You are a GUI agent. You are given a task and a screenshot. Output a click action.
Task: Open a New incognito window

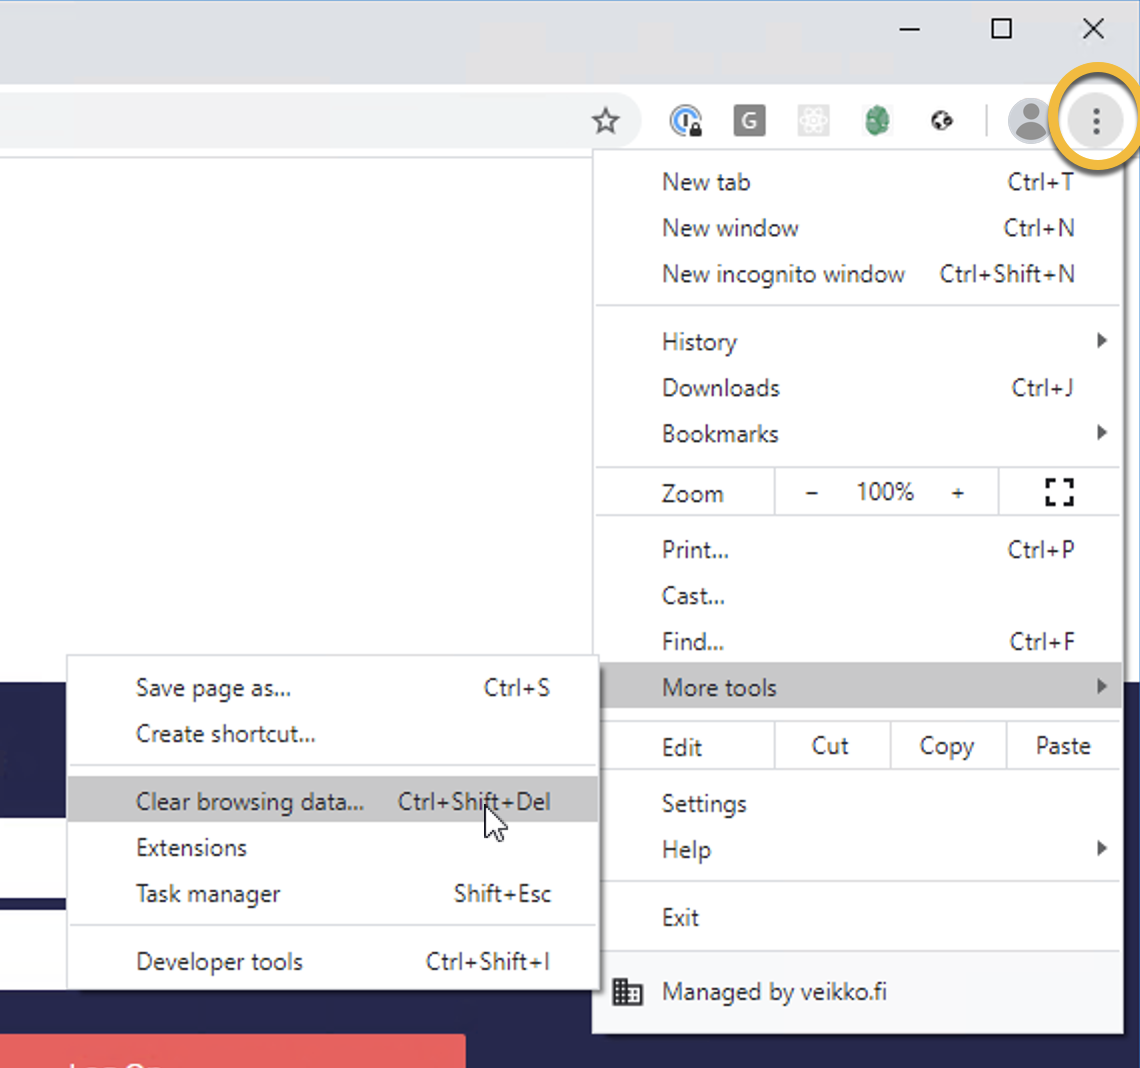click(x=859, y=274)
